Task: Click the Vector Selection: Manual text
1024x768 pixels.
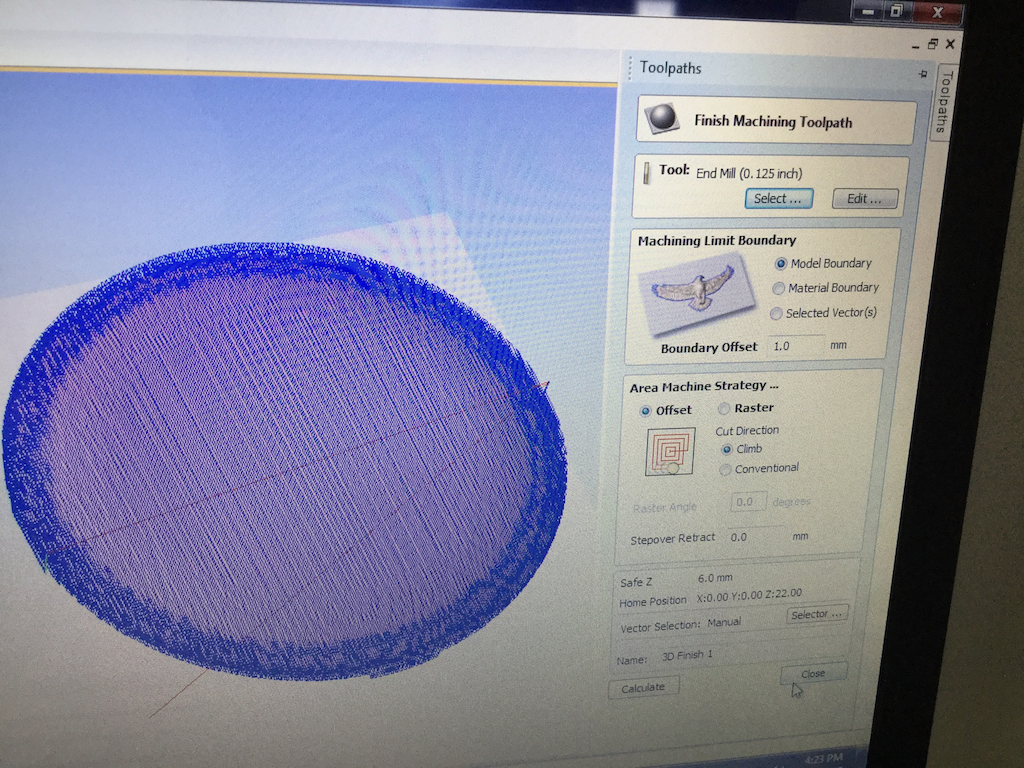Action: 680,625
